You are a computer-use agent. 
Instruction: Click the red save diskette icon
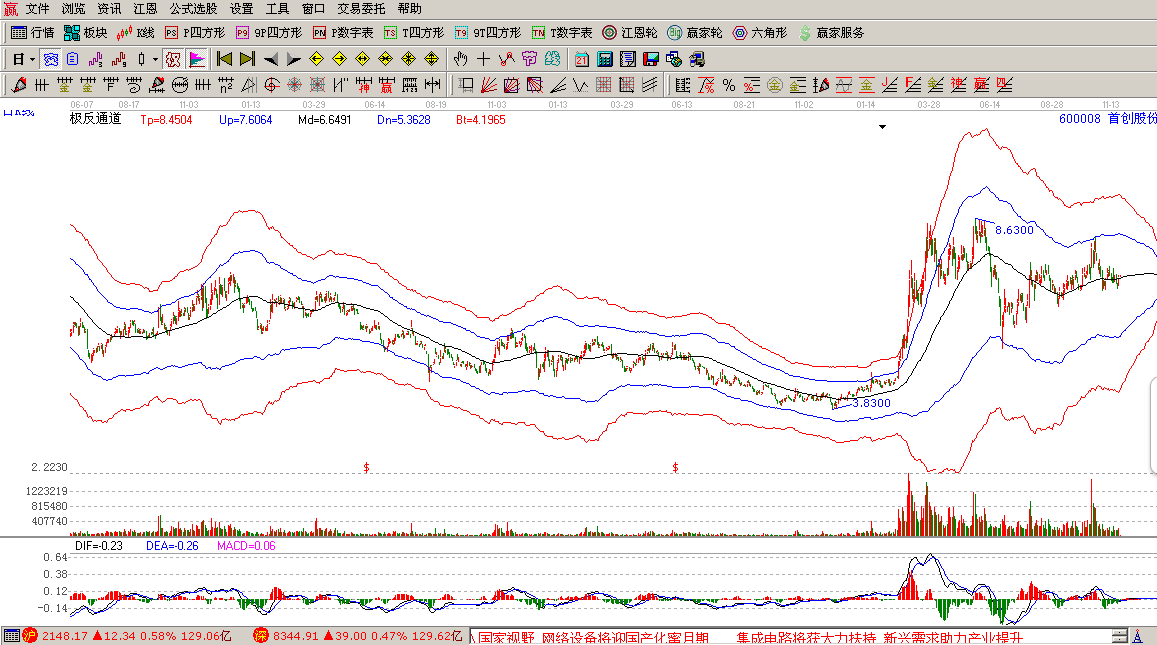[650, 59]
